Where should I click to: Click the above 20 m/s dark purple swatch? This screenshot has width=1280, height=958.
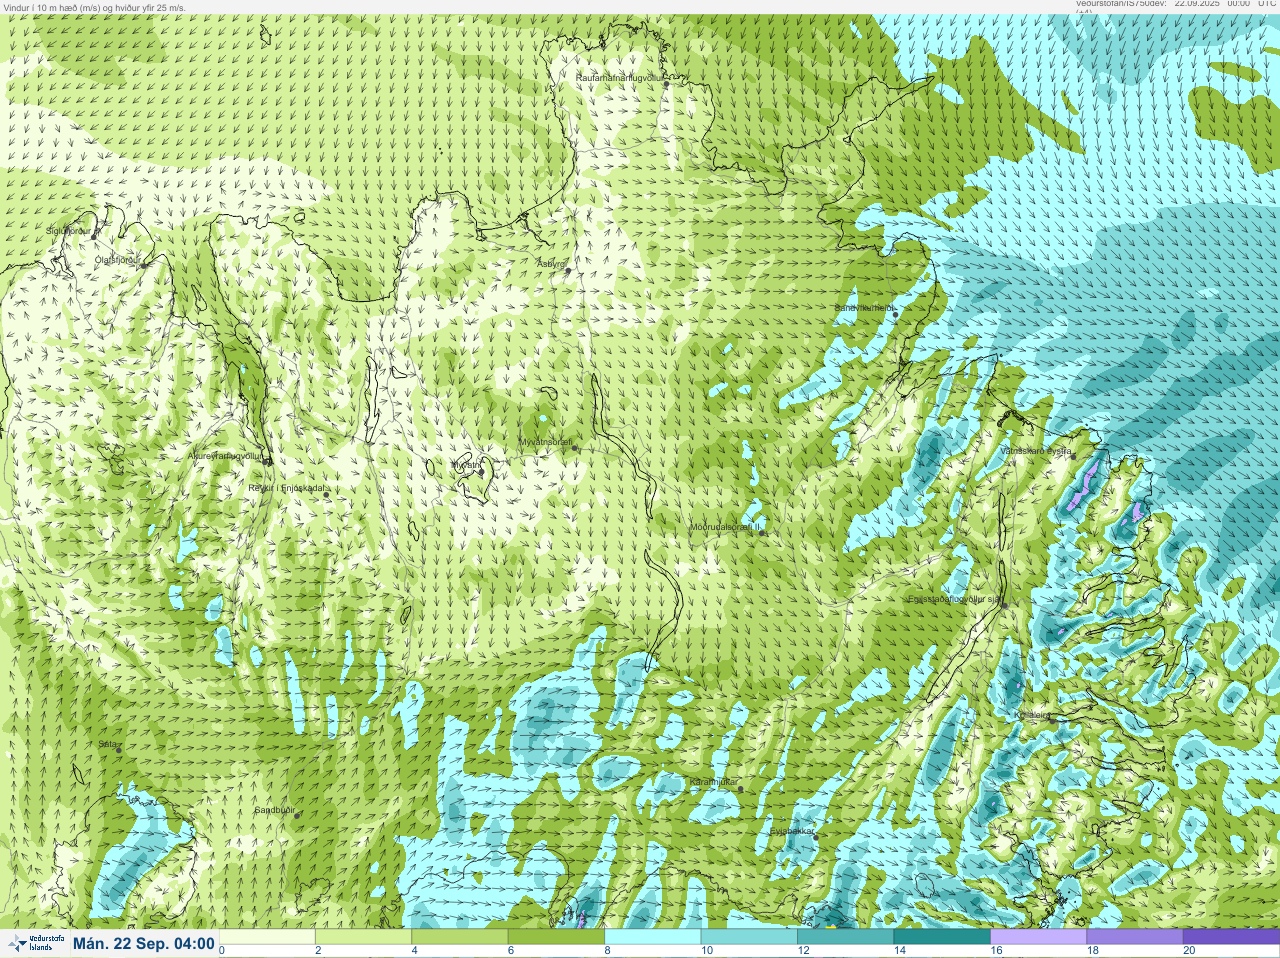1231,937
